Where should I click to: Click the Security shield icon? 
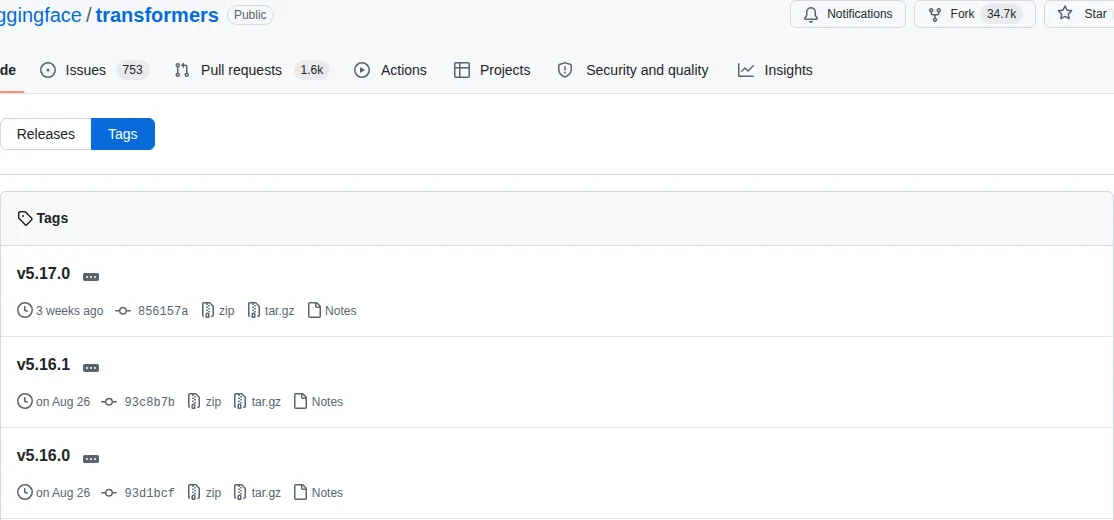[565, 70]
